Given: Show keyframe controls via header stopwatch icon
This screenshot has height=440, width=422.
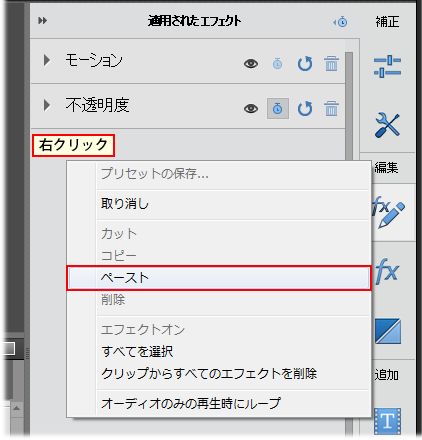Looking at the screenshot, I should [340, 22].
